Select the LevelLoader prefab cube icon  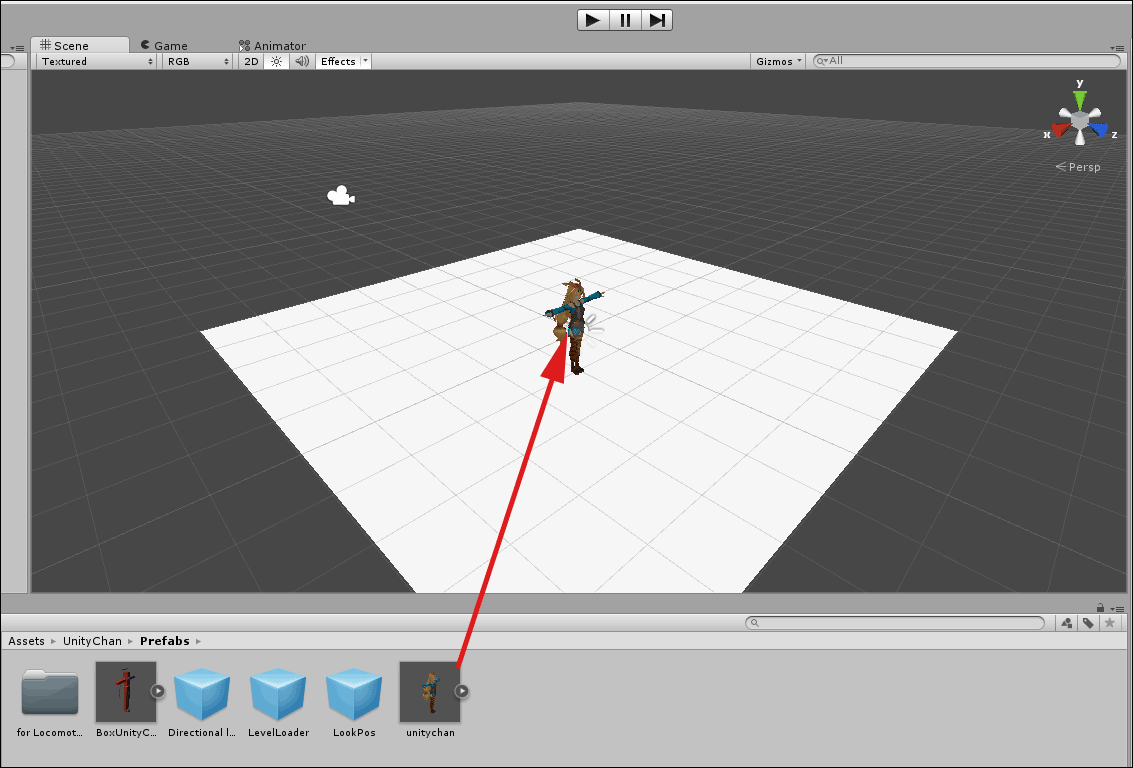point(278,694)
